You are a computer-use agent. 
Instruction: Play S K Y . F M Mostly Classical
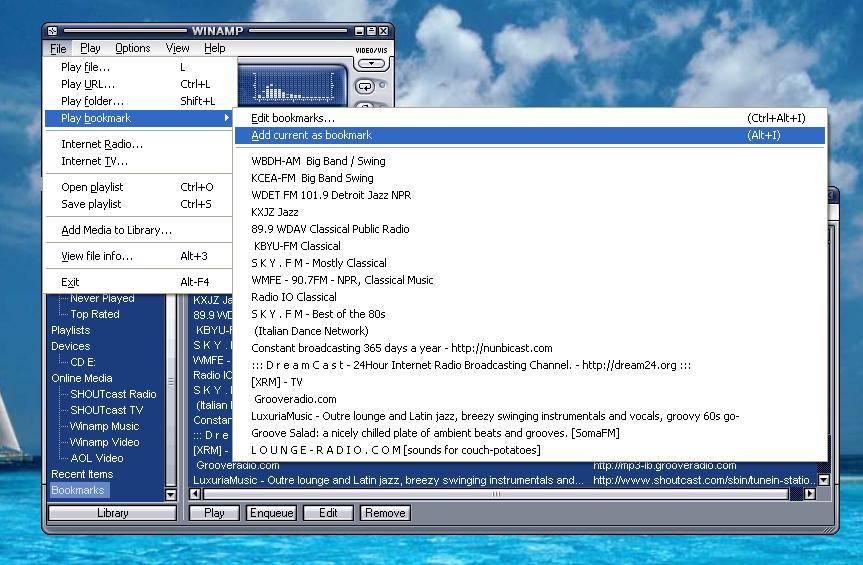pyautogui.click(x=529, y=264)
